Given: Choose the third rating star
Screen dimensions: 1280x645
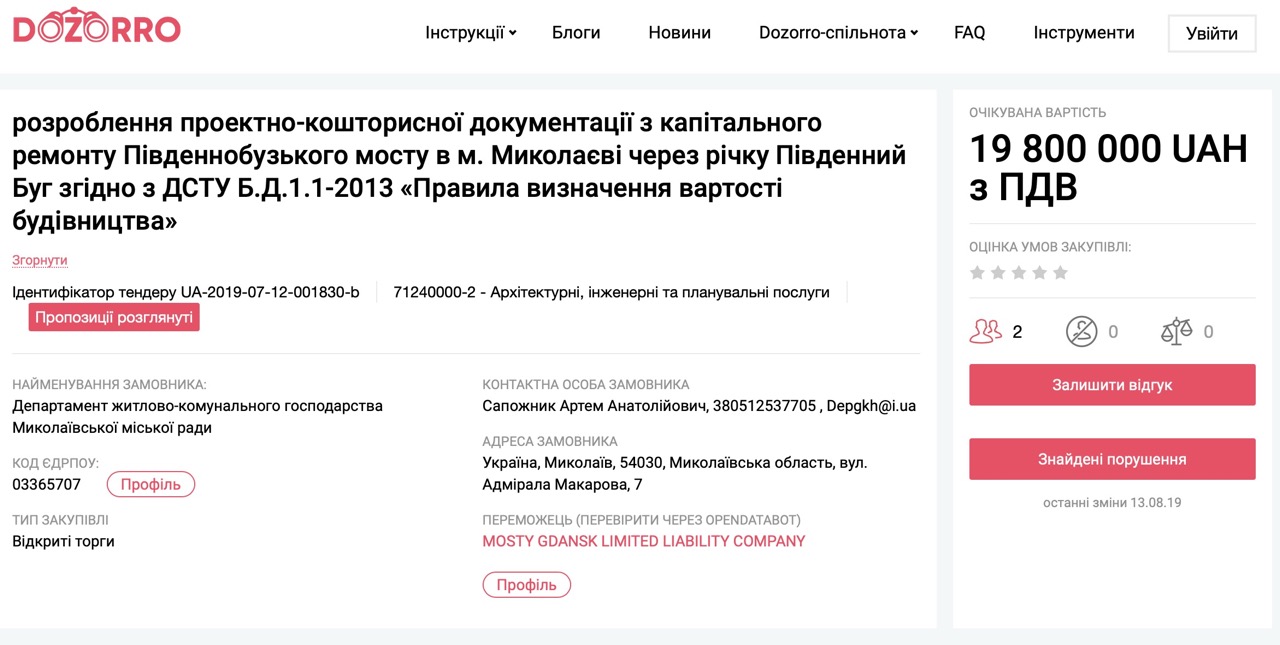Looking at the screenshot, I should pyautogui.click(x=1019, y=273).
